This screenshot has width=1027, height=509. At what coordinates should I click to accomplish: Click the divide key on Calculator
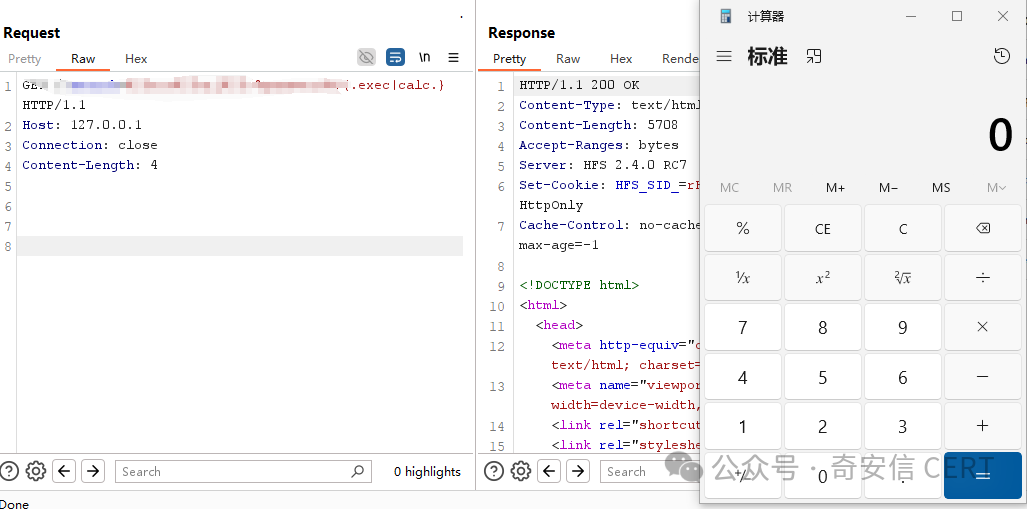pyautogui.click(x=982, y=278)
